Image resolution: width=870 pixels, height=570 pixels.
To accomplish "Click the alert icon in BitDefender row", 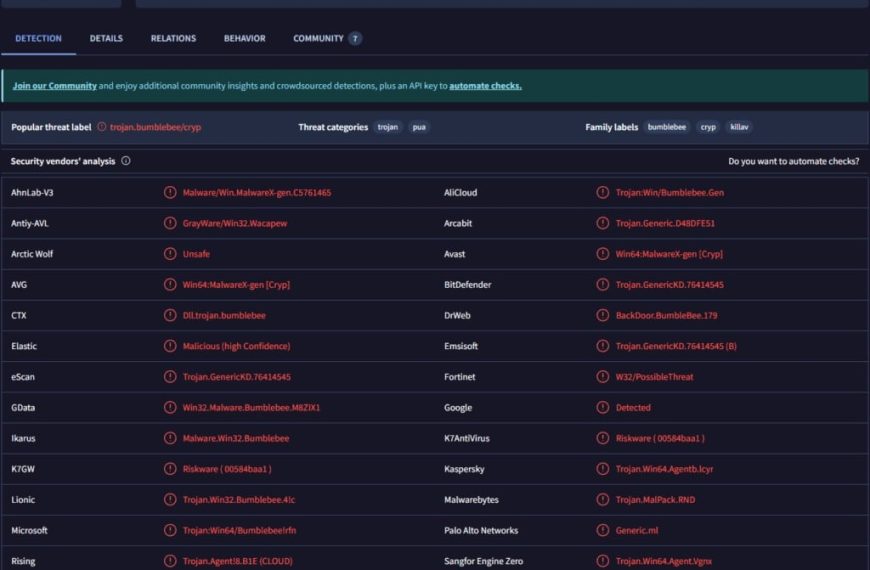I will [x=603, y=285].
